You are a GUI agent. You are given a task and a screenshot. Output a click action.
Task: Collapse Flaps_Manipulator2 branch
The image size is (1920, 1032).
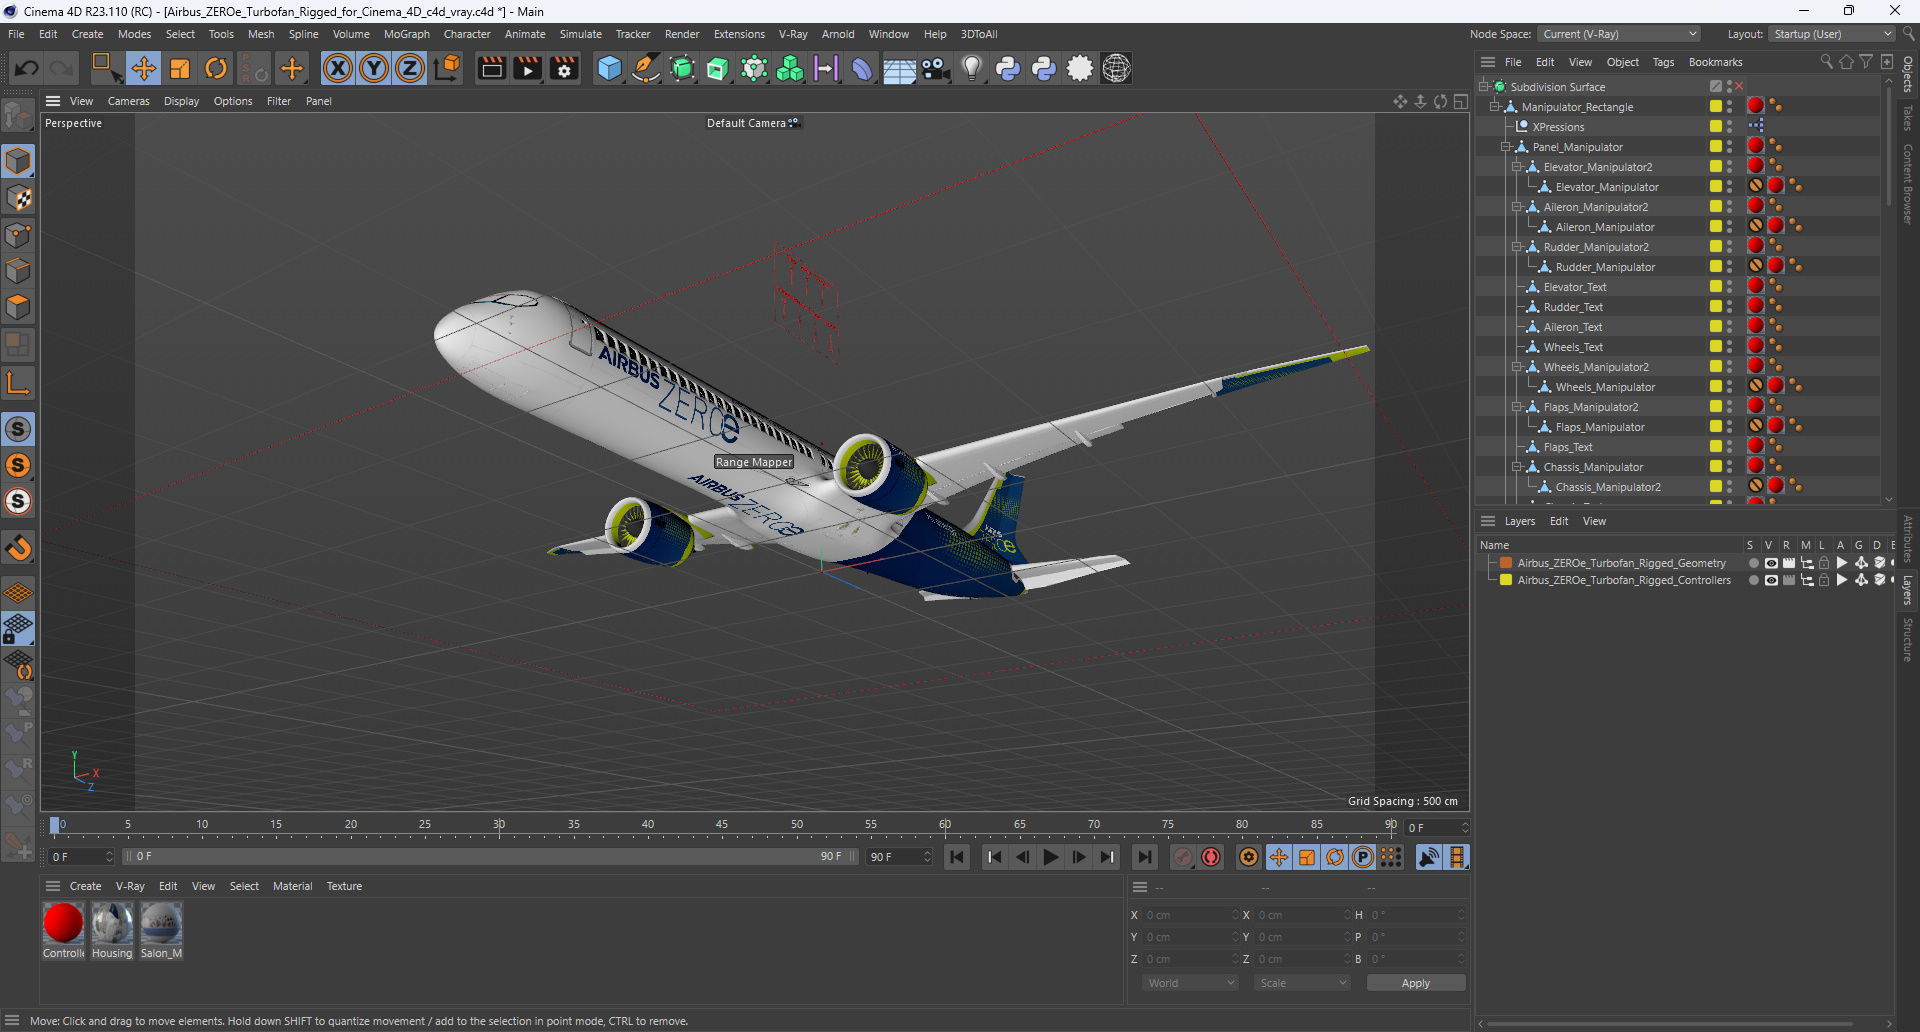1517,407
